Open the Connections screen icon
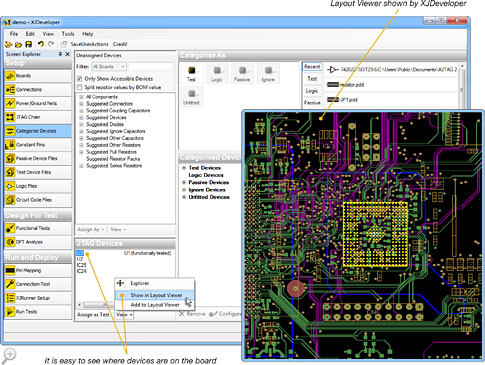This screenshot has width=485, height=365. (x=10, y=90)
